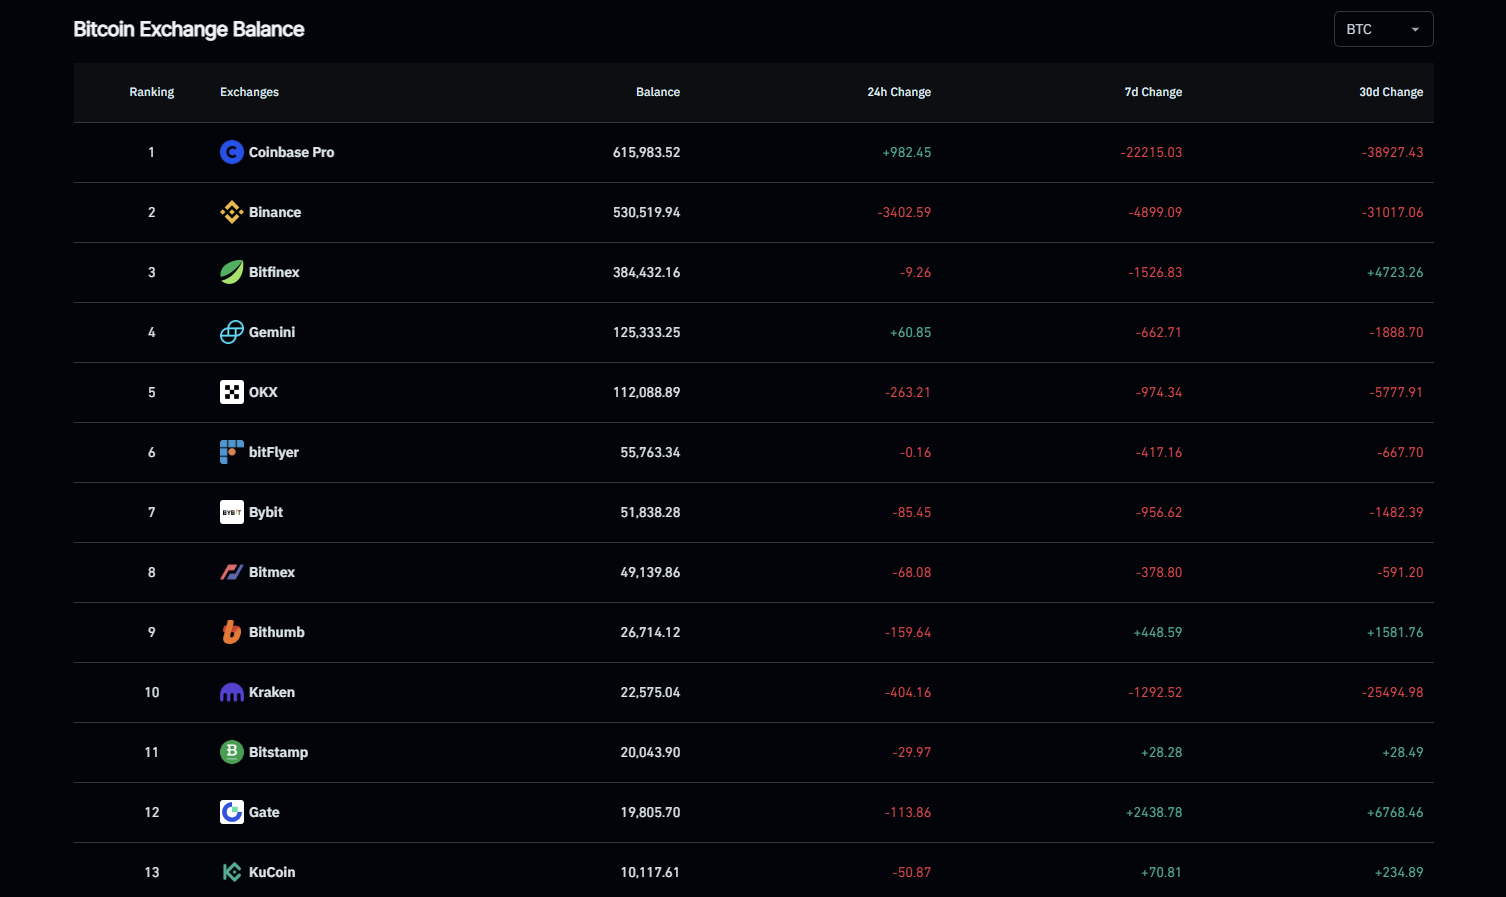Click the Kraken logo icon
1506x897 pixels.
point(232,692)
